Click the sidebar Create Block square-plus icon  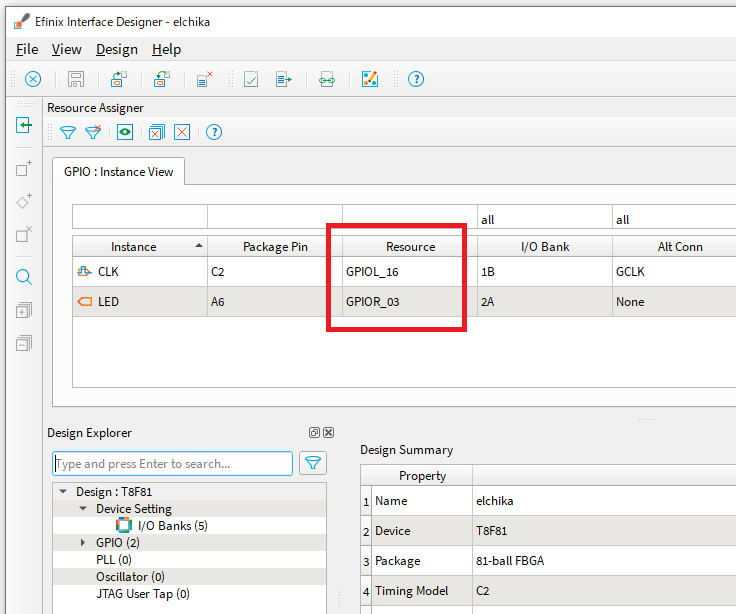(24, 168)
